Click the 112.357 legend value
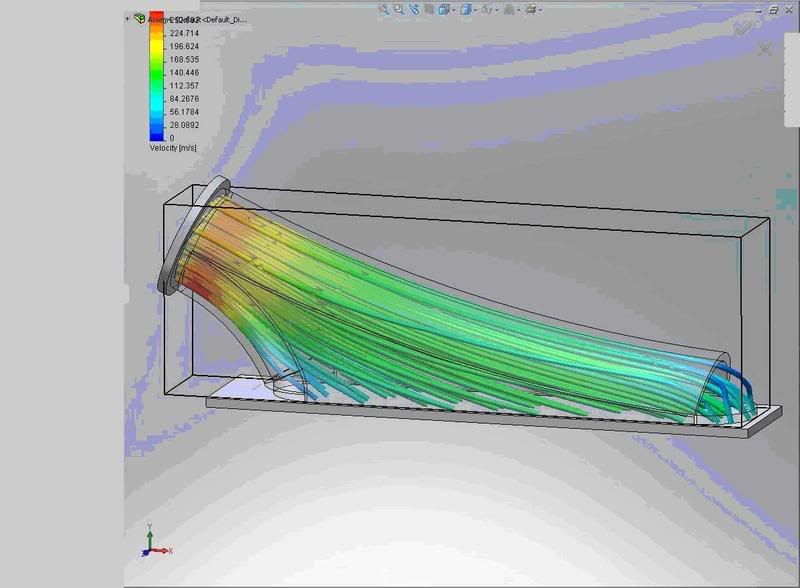 (x=184, y=86)
